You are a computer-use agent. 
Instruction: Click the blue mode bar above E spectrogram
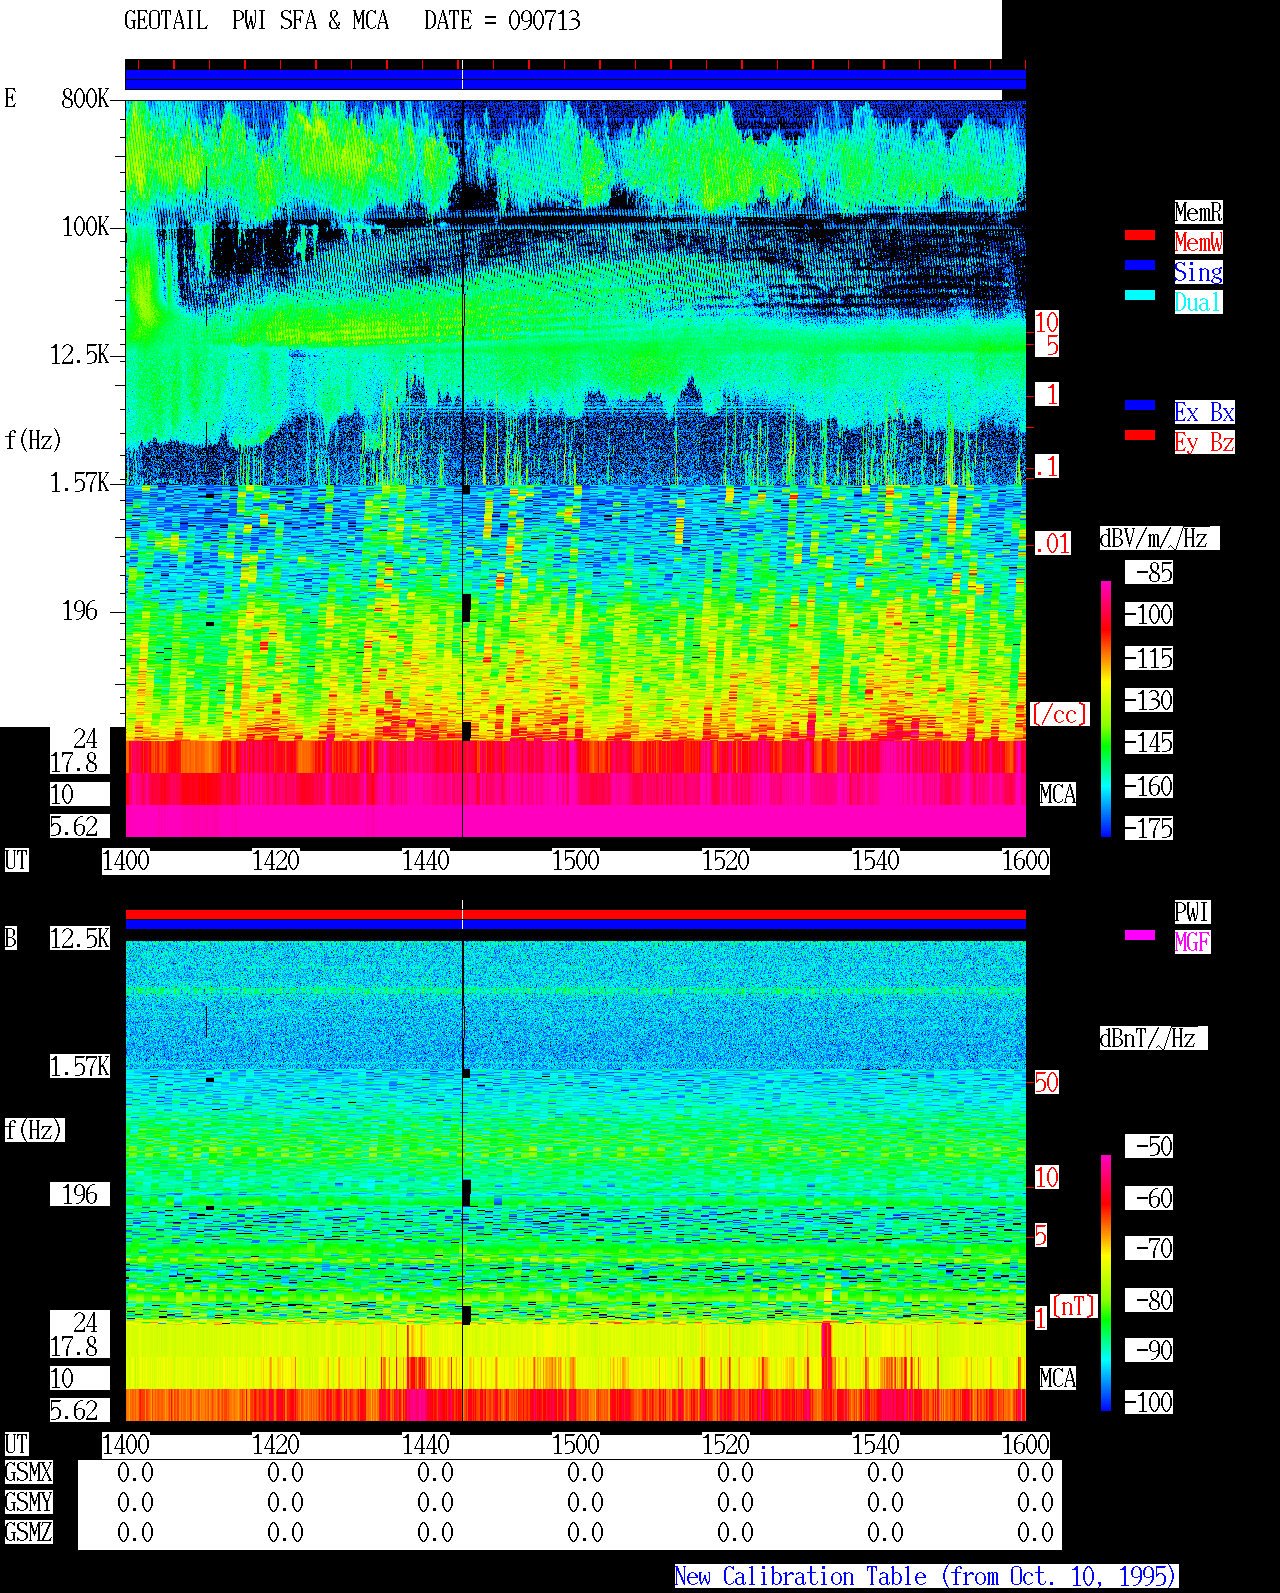(x=575, y=79)
